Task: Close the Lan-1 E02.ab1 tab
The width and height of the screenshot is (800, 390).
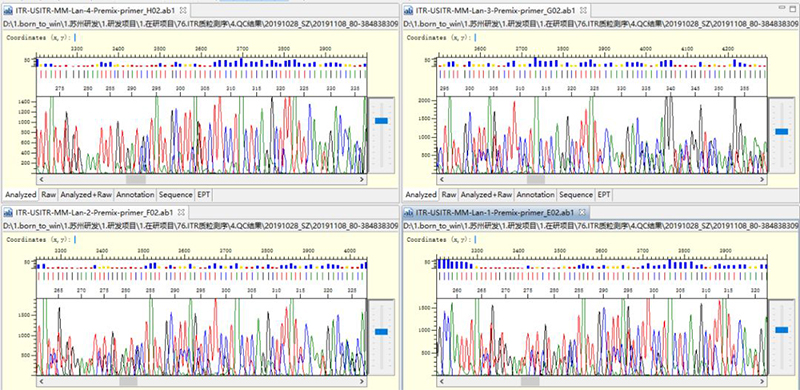Action: pyautogui.click(x=582, y=212)
